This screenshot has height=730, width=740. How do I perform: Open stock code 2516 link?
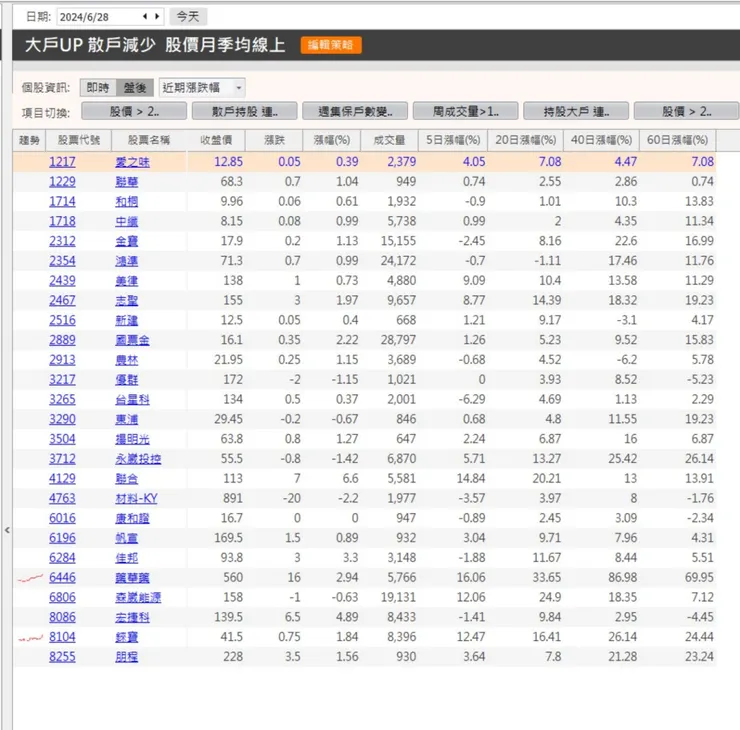point(62,320)
